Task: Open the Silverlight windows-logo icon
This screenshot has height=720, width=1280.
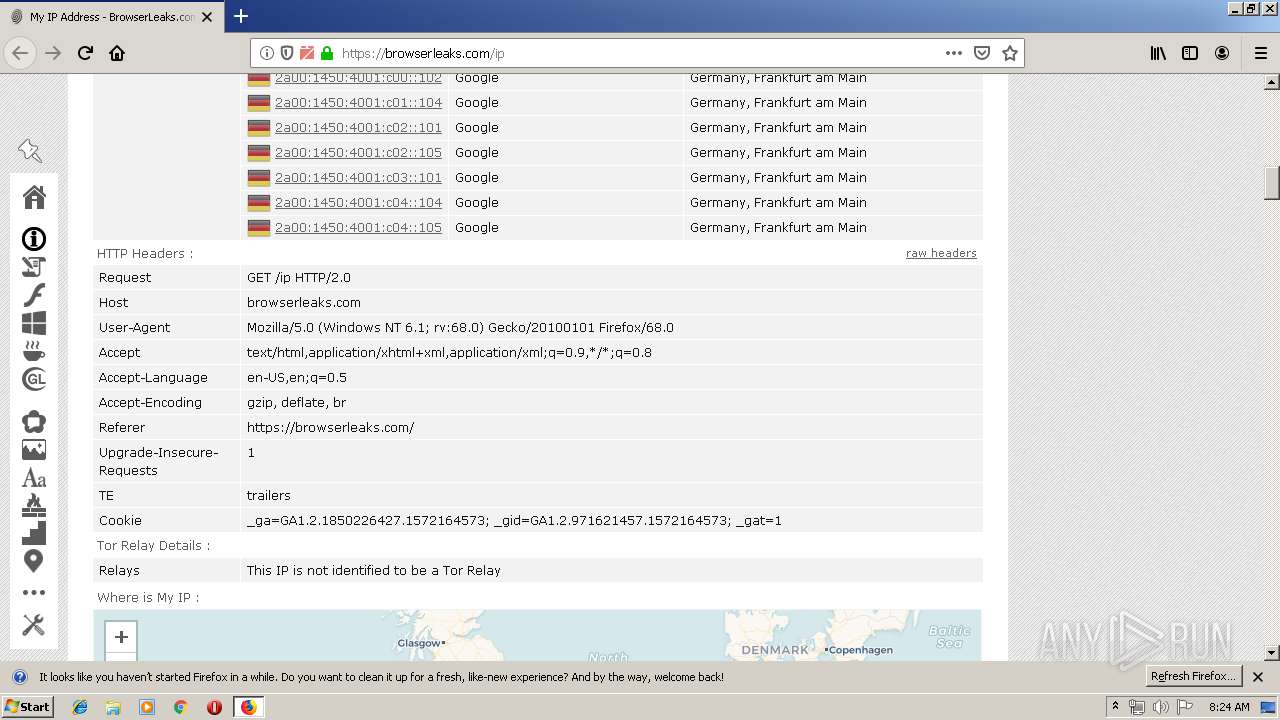Action: (34, 323)
